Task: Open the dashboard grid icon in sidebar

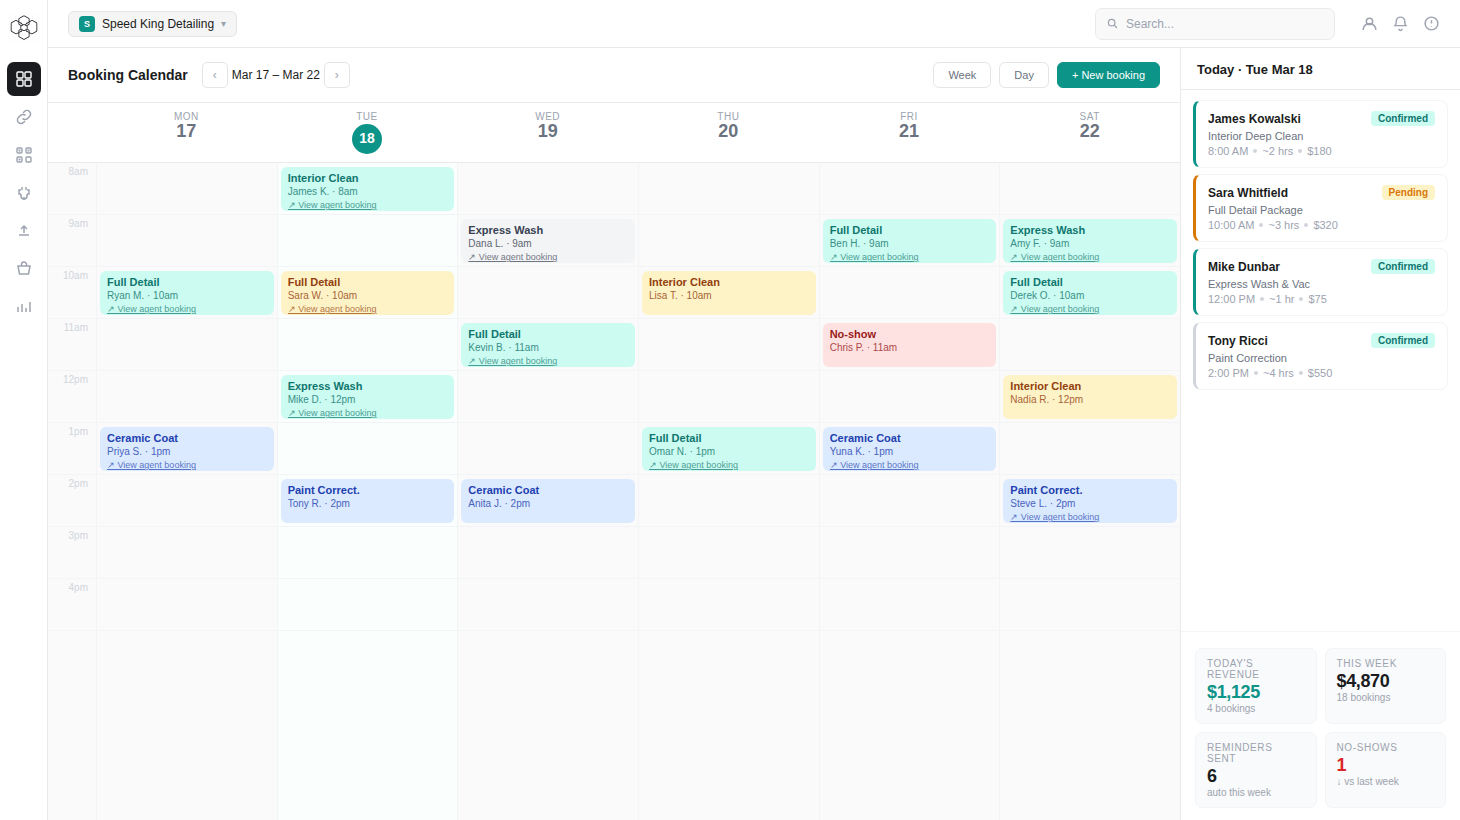Action: (24, 79)
